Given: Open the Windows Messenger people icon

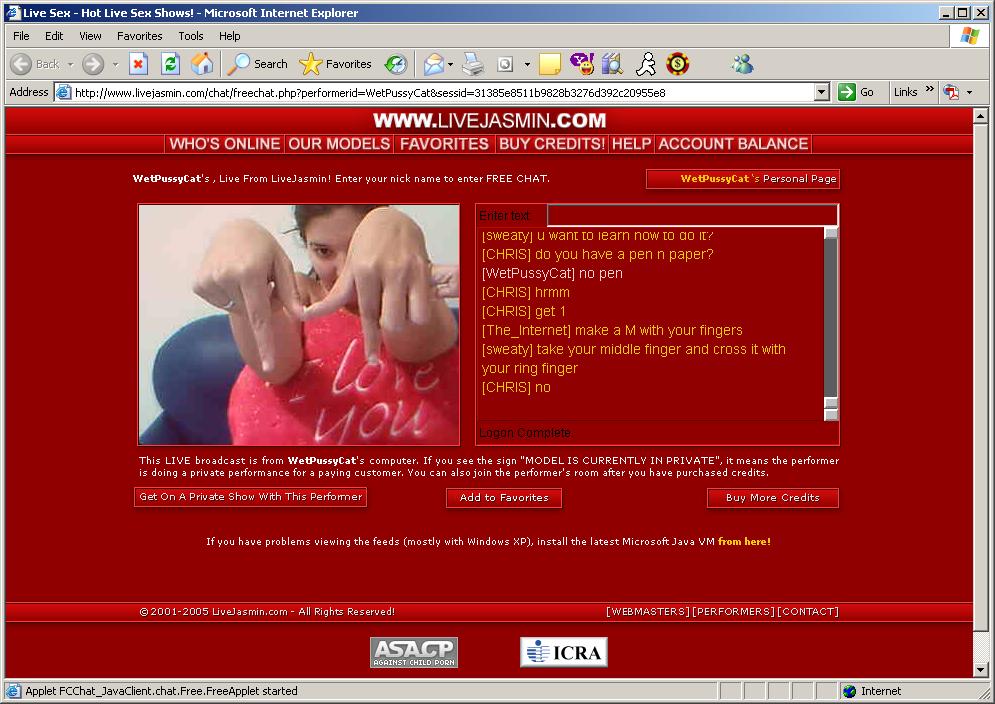Looking at the screenshot, I should pos(742,64).
